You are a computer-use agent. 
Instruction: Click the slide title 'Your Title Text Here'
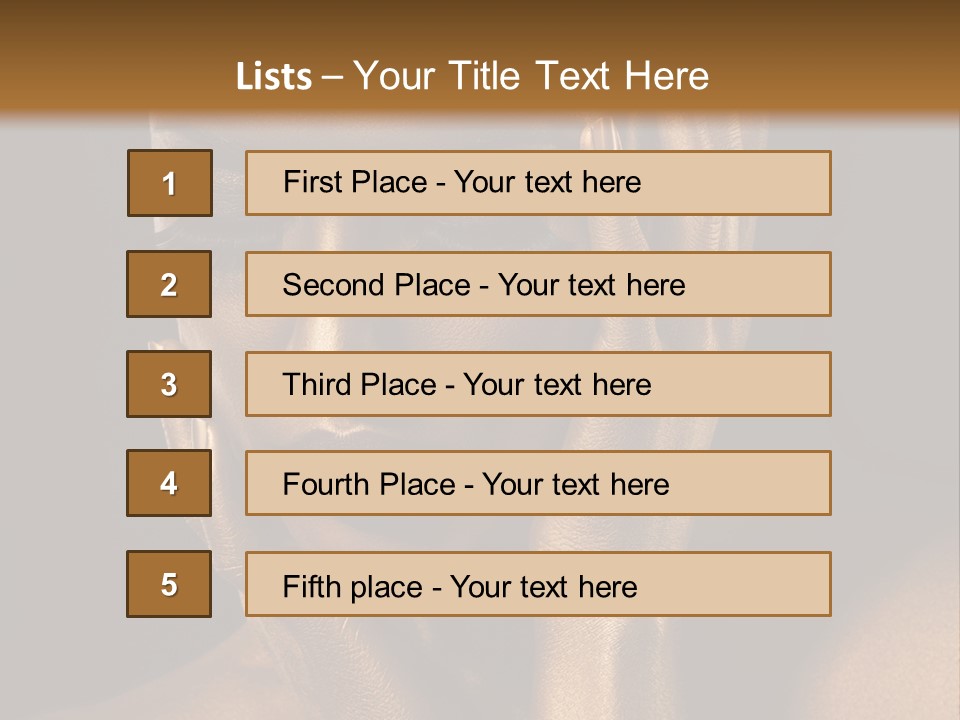pyautogui.click(x=530, y=77)
